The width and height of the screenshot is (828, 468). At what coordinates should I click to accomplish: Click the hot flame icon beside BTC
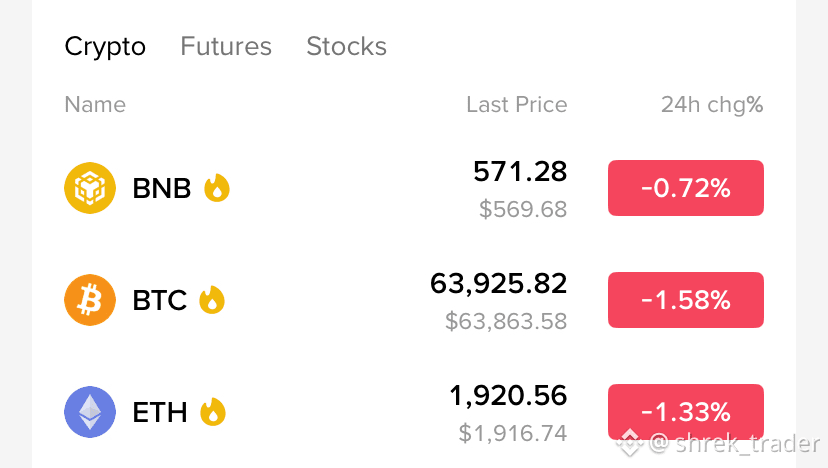(x=212, y=300)
